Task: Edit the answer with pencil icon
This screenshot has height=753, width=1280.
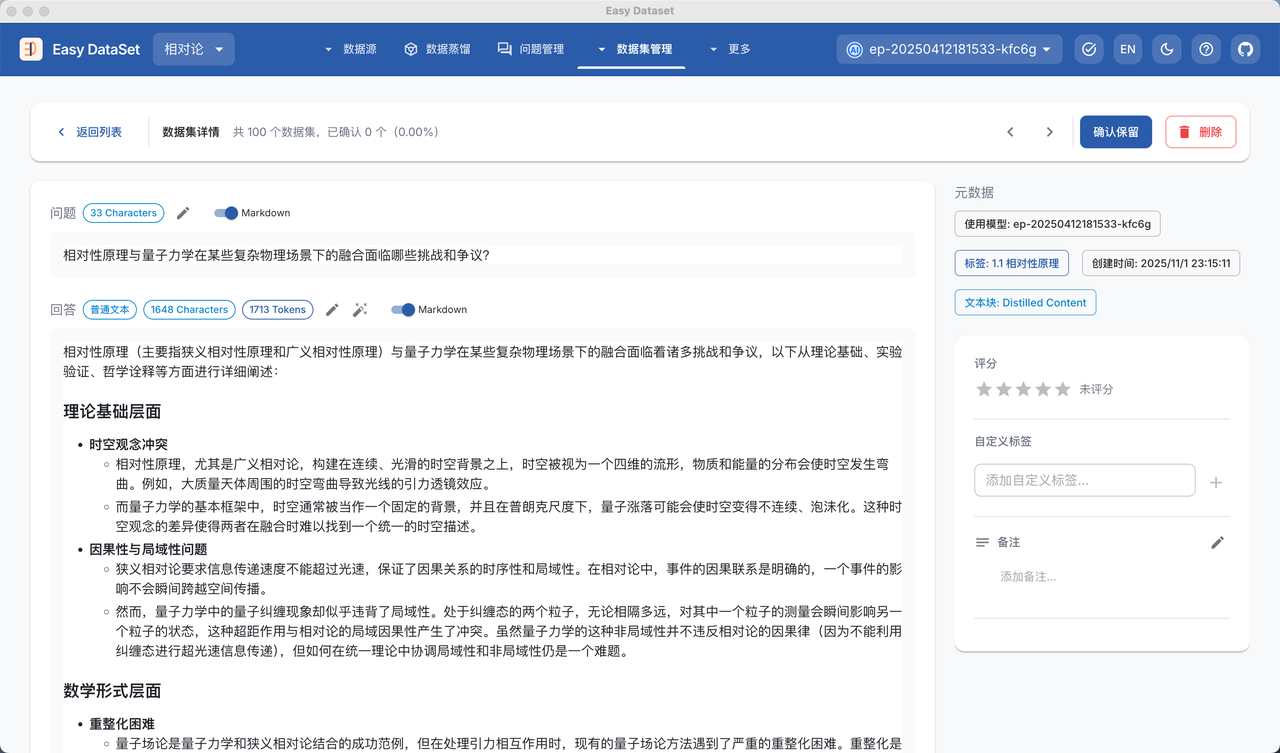Action: pyautogui.click(x=333, y=310)
